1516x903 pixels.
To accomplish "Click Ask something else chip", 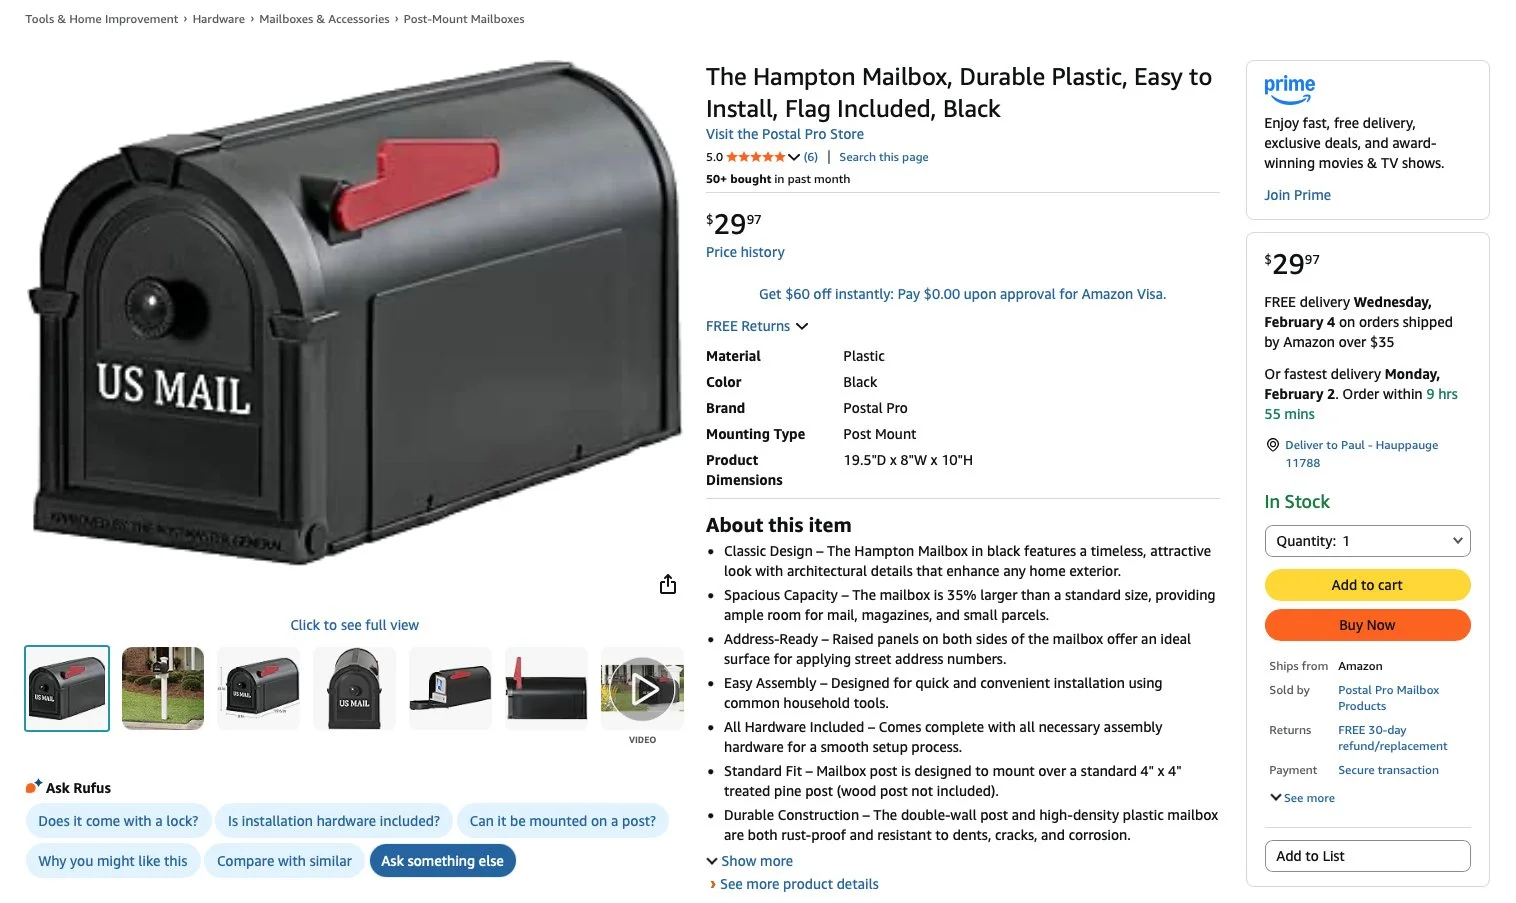I will click(x=442, y=861).
